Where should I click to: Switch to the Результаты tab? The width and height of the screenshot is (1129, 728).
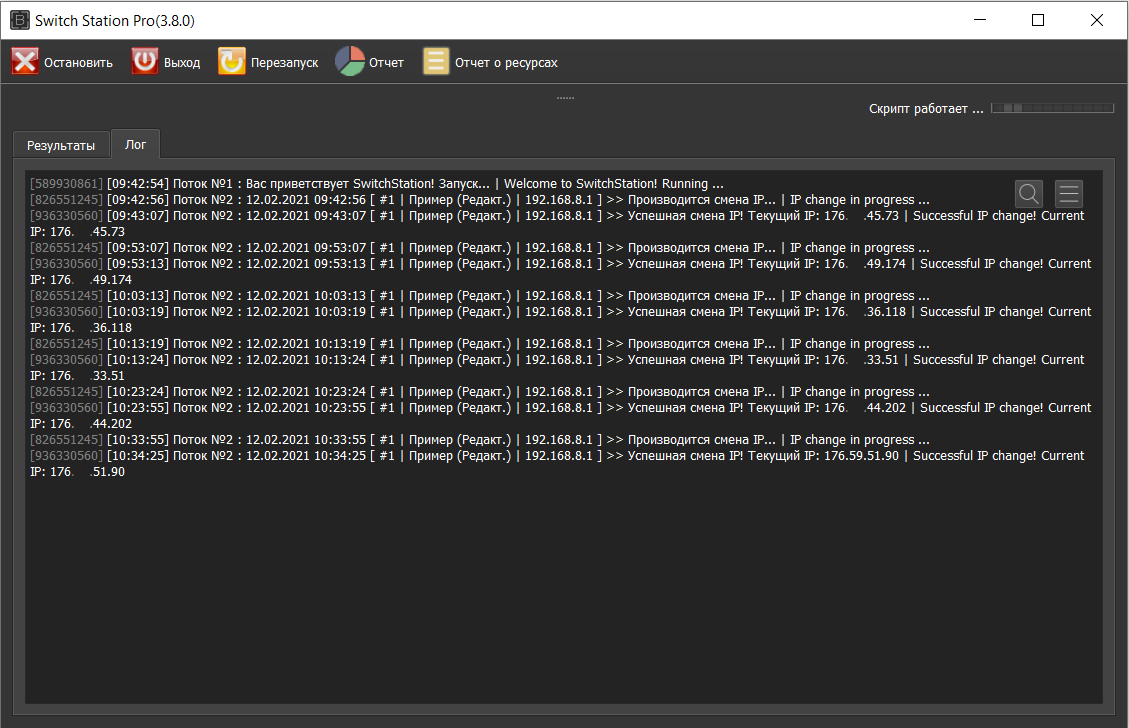[61, 145]
